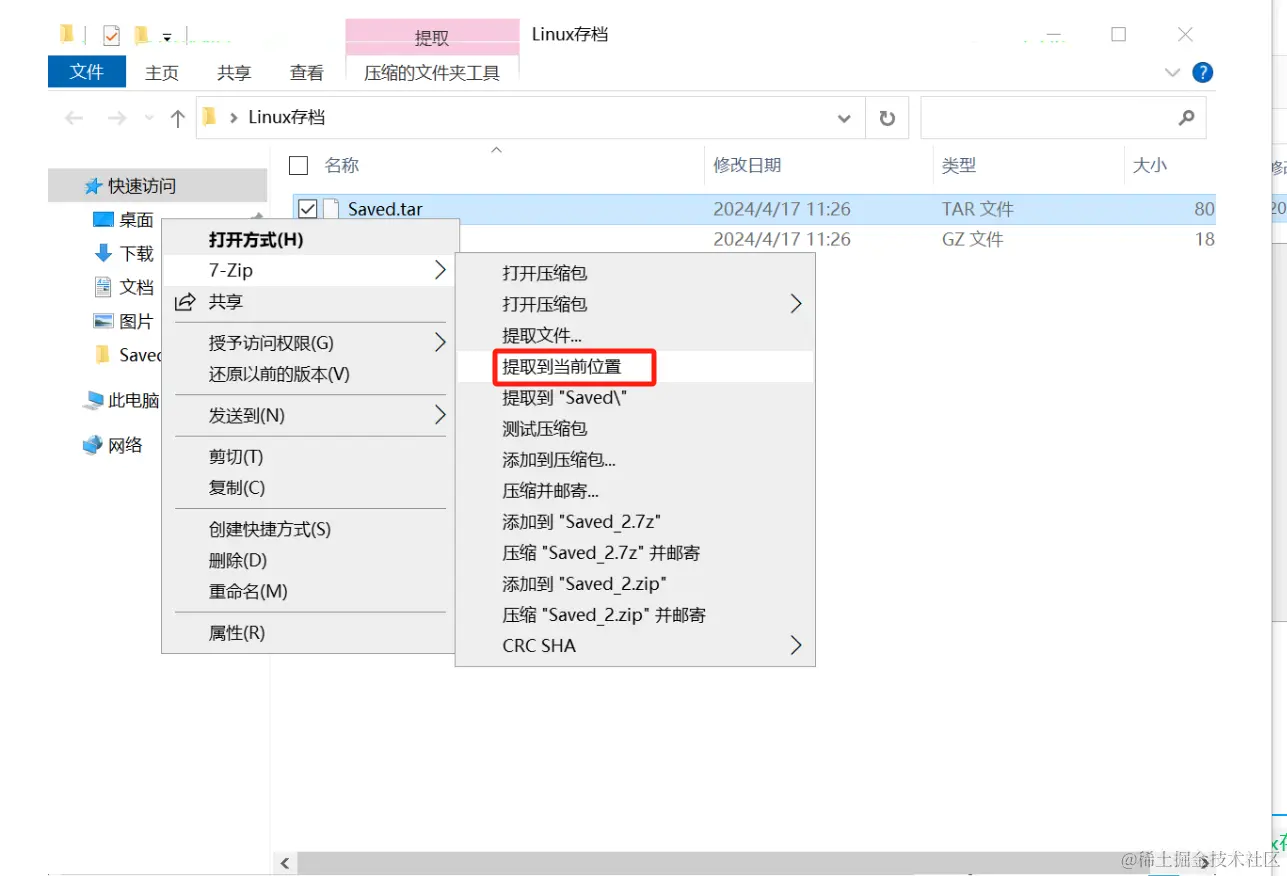Open 下载 in the sidebar

(123, 253)
